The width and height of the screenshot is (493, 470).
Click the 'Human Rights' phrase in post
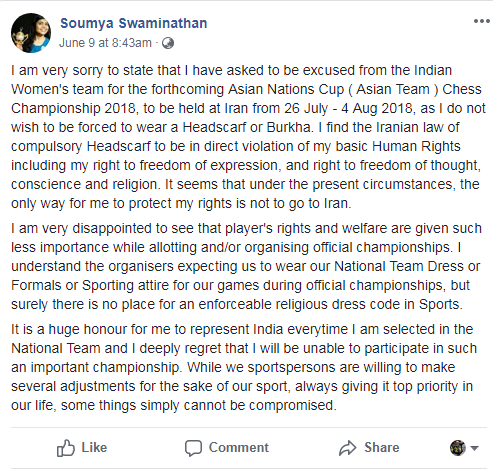pyautogui.click(x=416, y=146)
